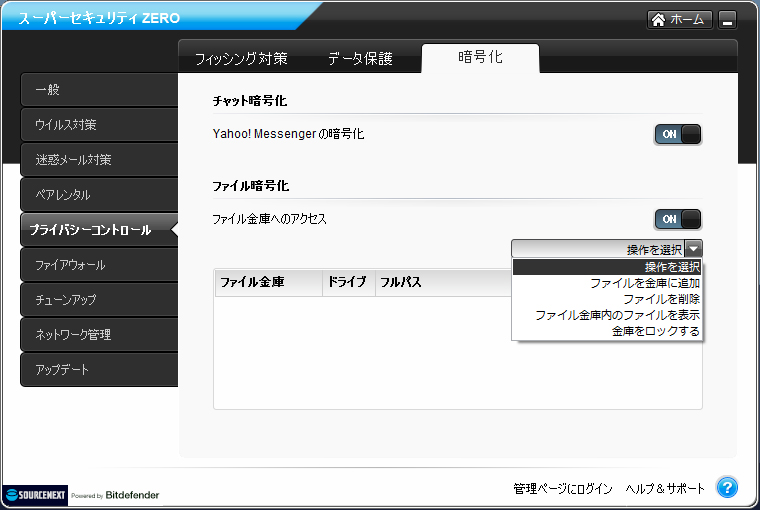This screenshot has height=510, width=760.
Task: Choose 金庫をロックする from the list
Action: click(x=655, y=331)
